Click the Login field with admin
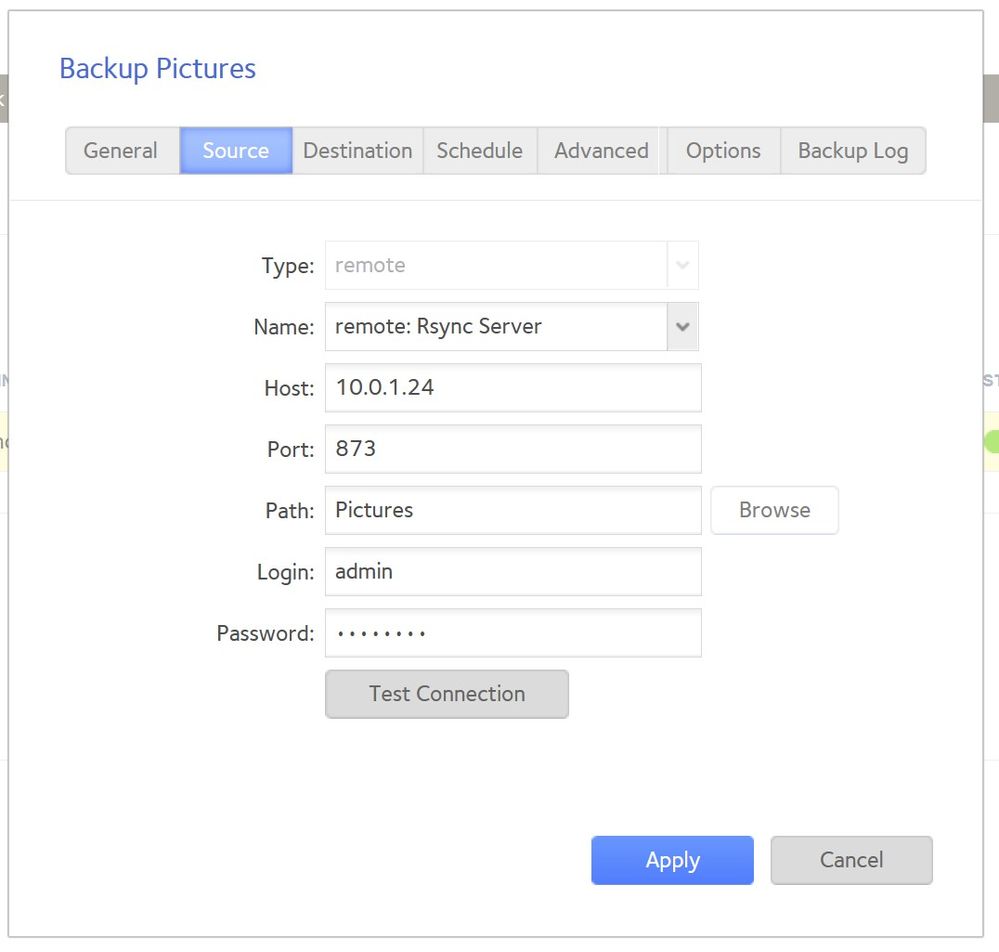This screenshot has width=999, height=952. [x=513, y=572]
